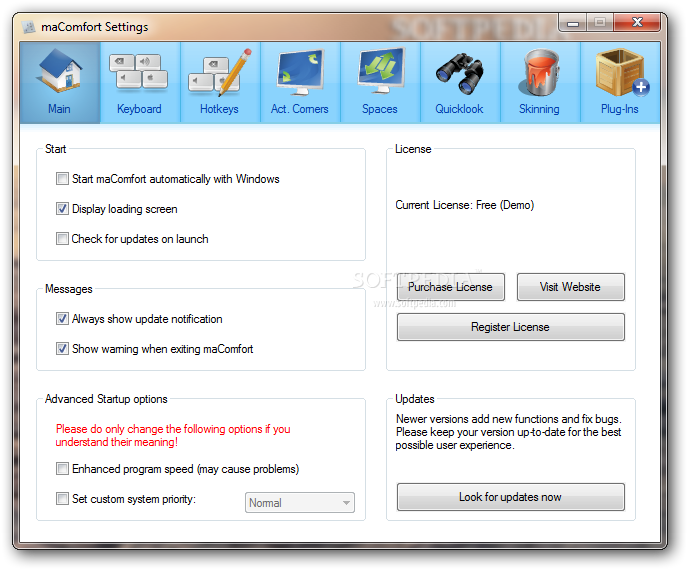This screenshot has height=570, width=688.
Task: Click the 'Newer versions add new functions' text
Action: coord(508,432)
